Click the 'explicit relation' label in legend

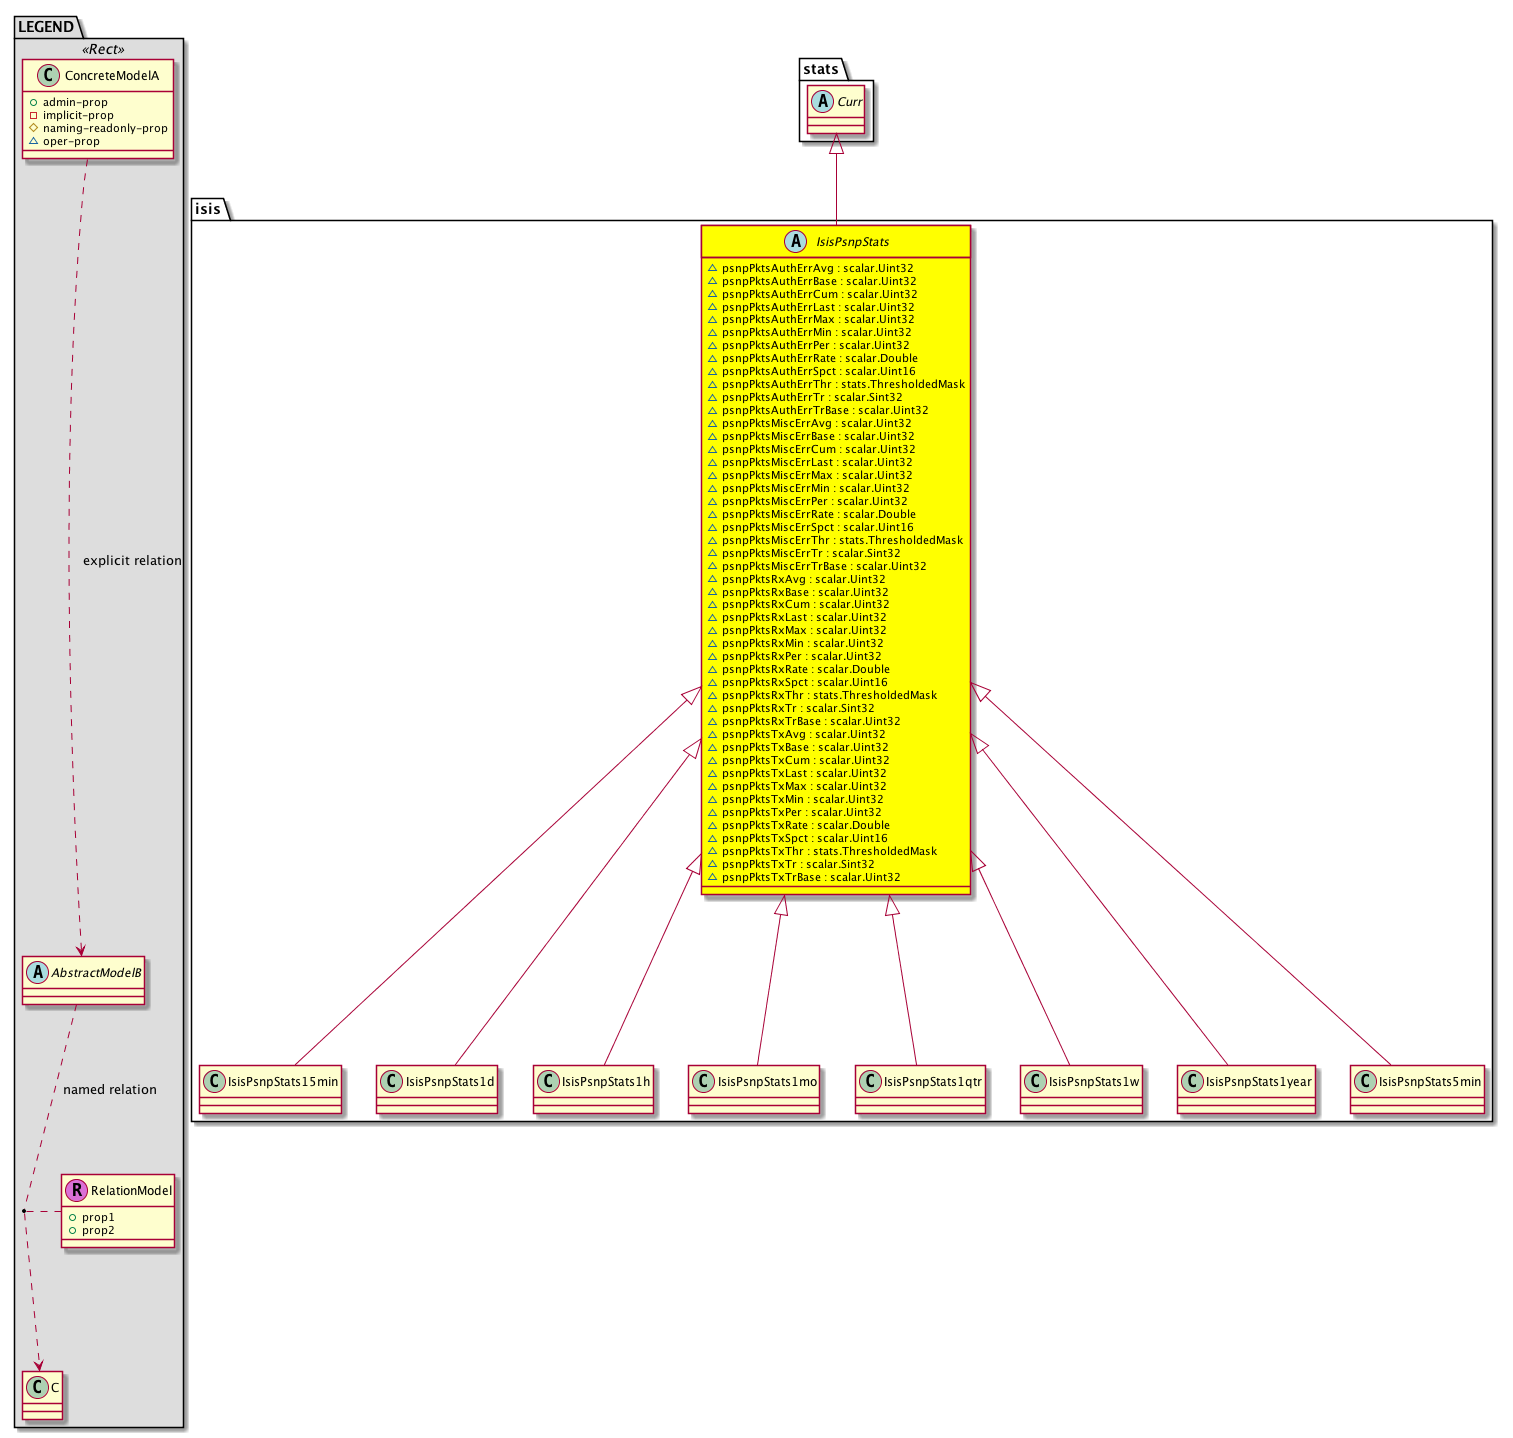coord(132,560)
